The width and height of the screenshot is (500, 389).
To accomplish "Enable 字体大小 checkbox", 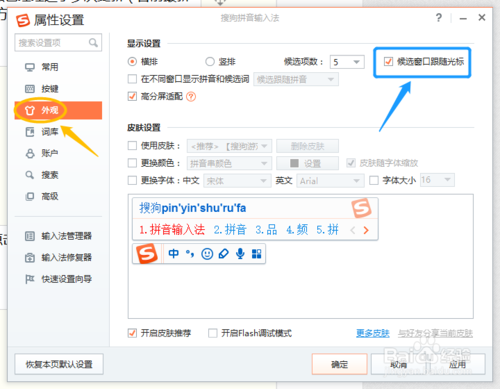I will [x=374, y=180].
